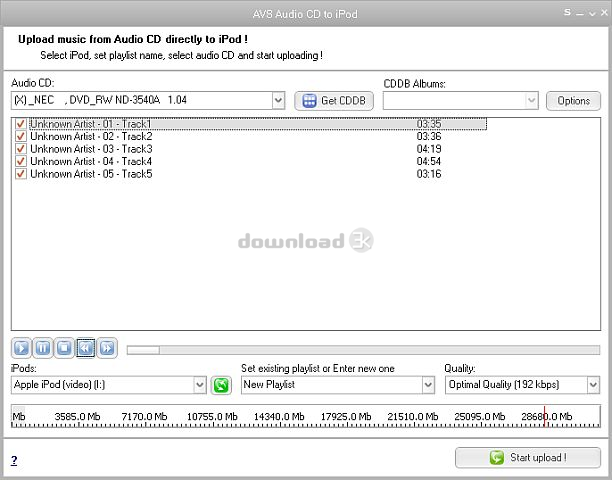Click the Stop playback button
This screenshot has width=612, height=480.
[64, 347]
